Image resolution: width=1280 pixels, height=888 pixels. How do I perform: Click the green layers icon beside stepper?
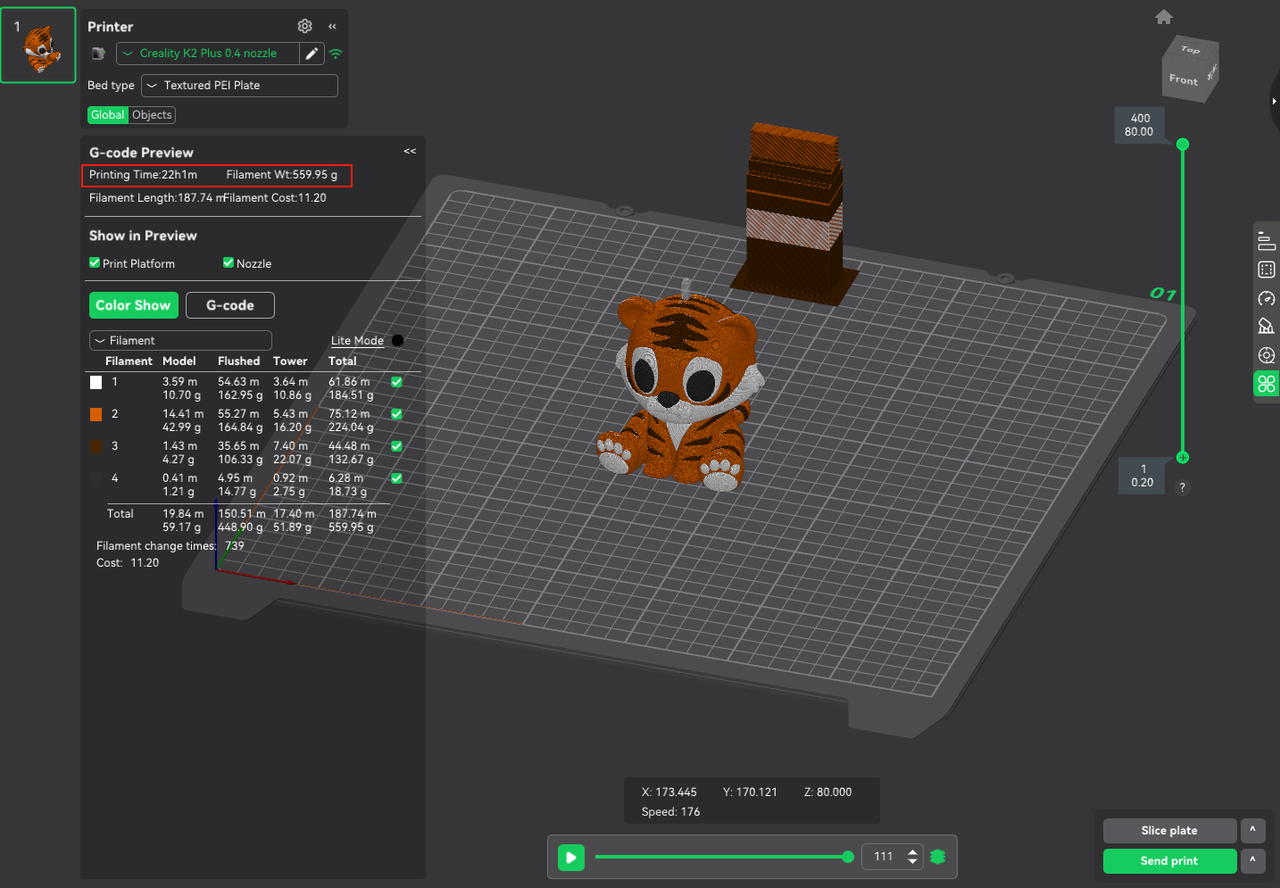coord(937,857)
